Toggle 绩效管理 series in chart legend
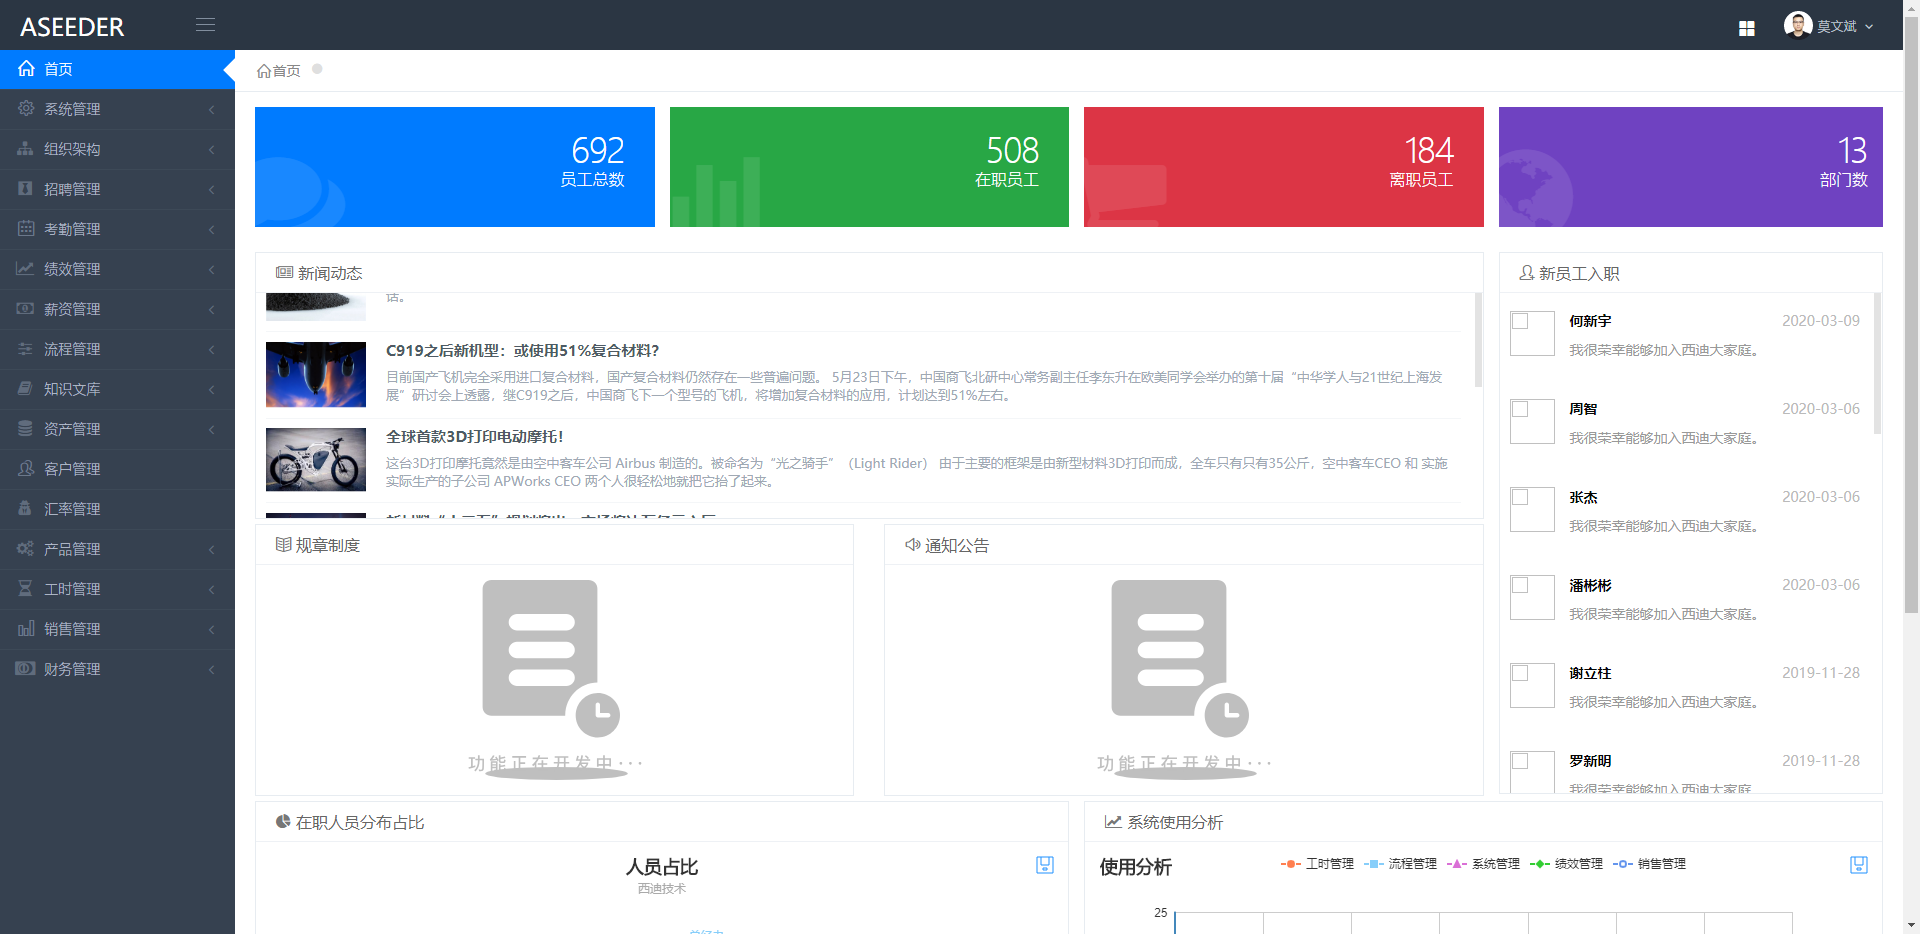The width and height of the screenshot is (1920, 934). pos(1566,863)
